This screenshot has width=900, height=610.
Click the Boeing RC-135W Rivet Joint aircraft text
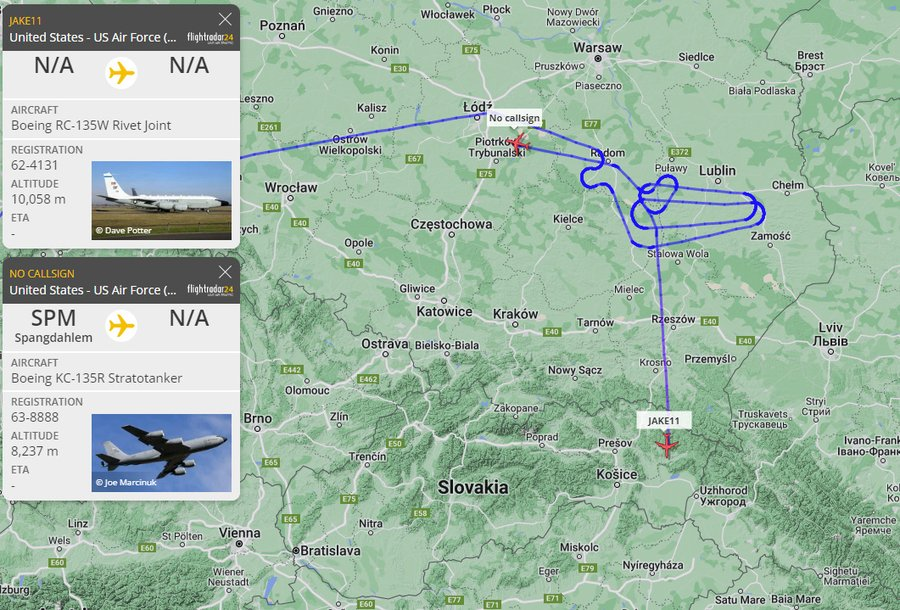91,125
